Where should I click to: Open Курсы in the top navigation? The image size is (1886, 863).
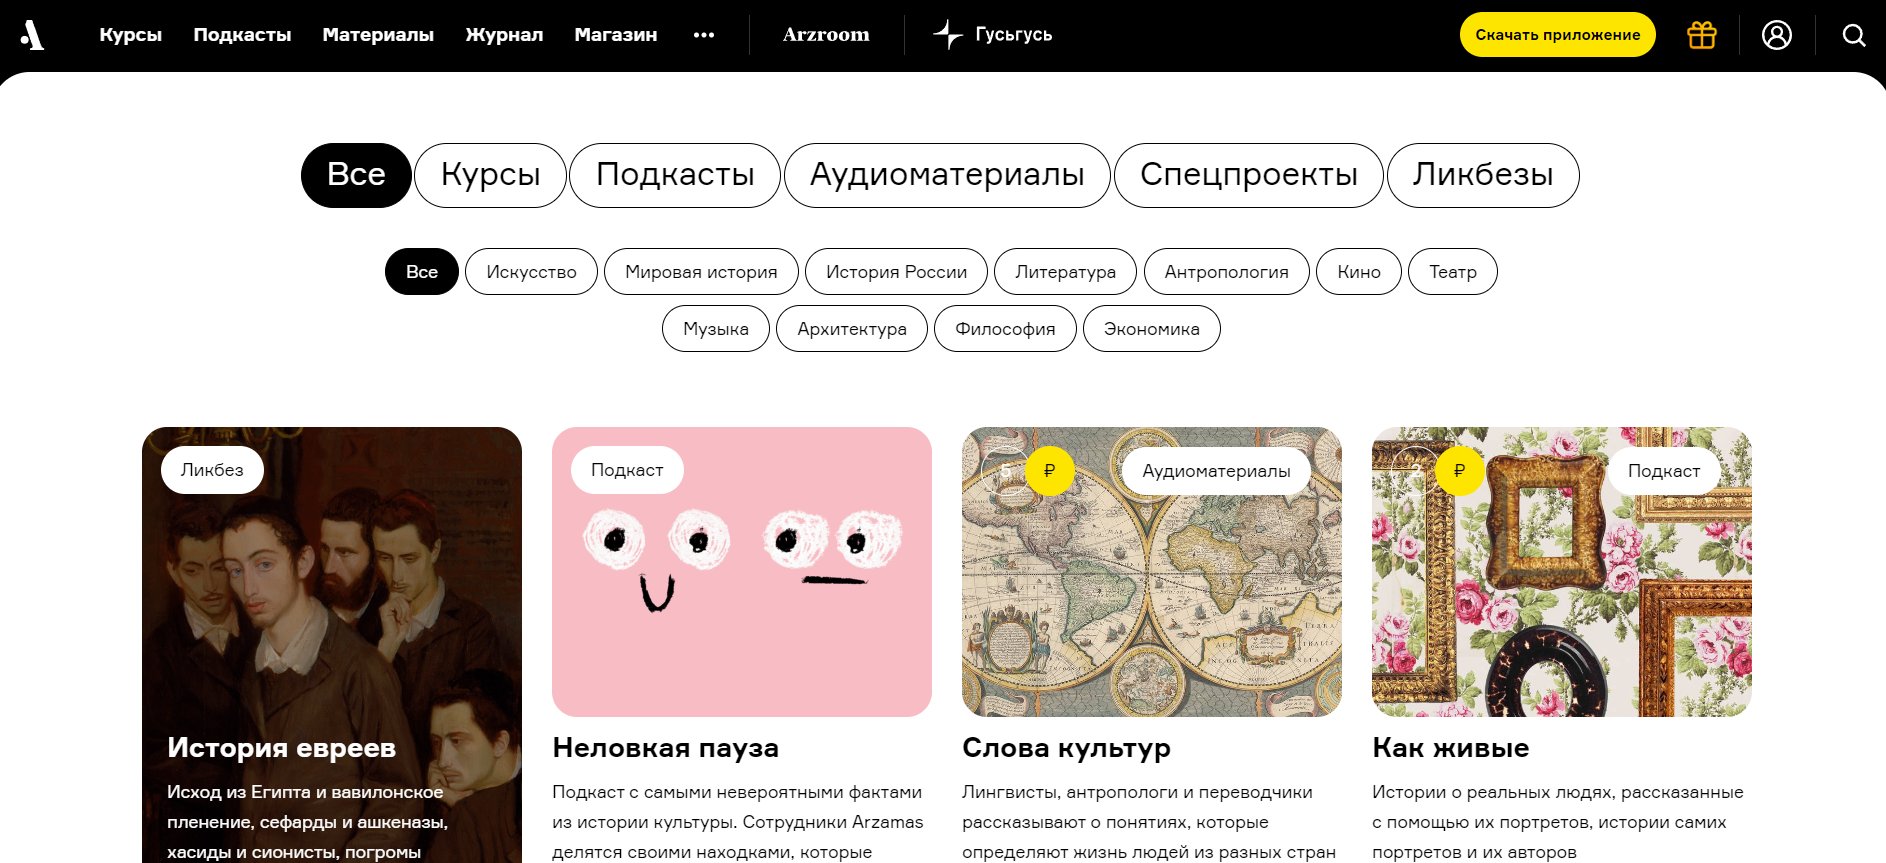coord(131,35)
